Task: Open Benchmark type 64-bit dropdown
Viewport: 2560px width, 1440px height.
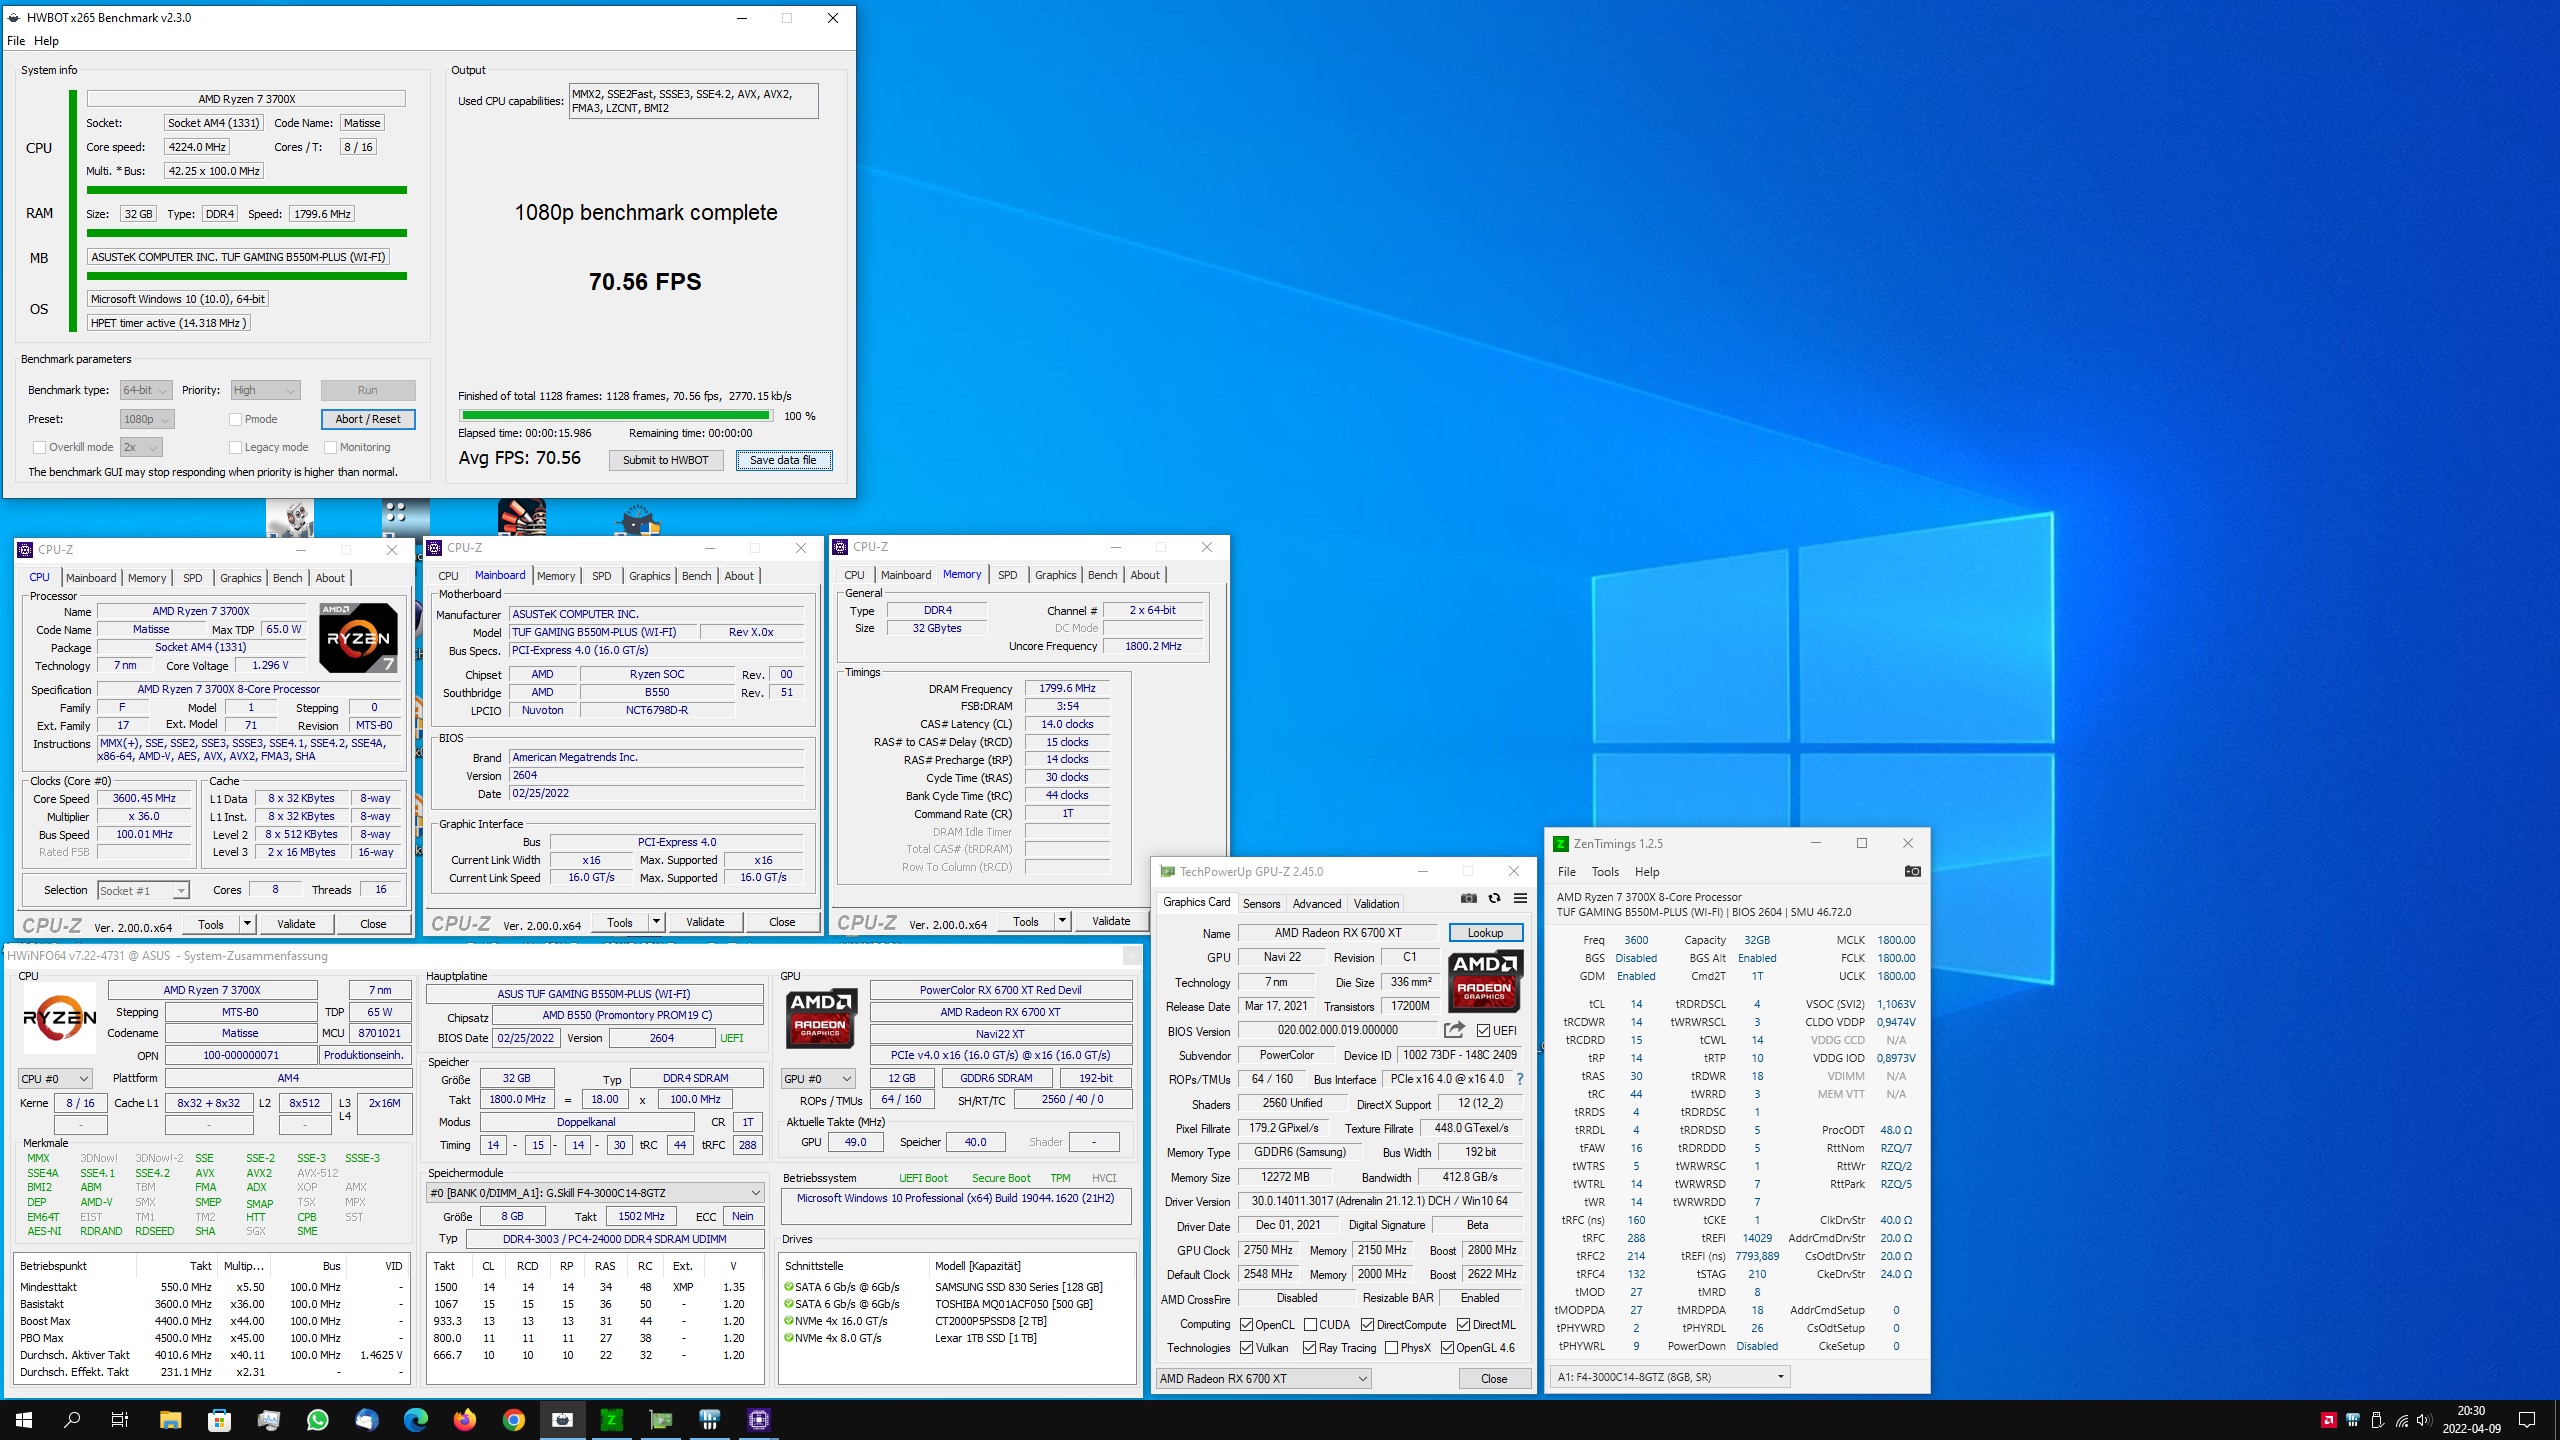Action: pyautogui.click(x=146, y=390)
